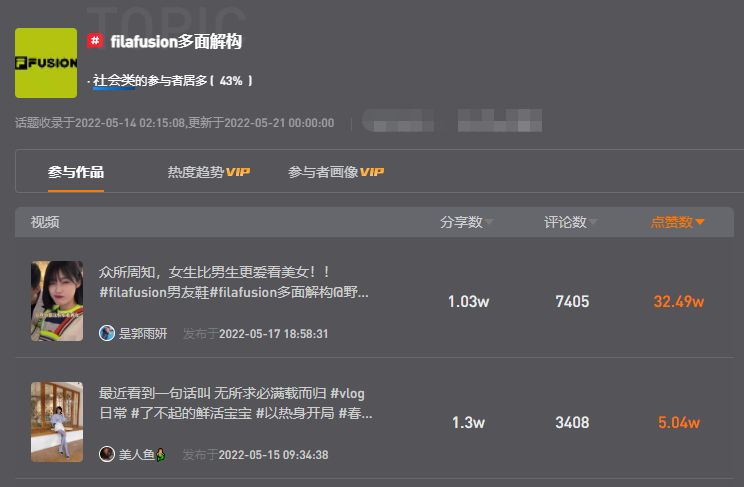Open the author link 是郭雨妍
744x487 pixels.
[x=143, y=334]
